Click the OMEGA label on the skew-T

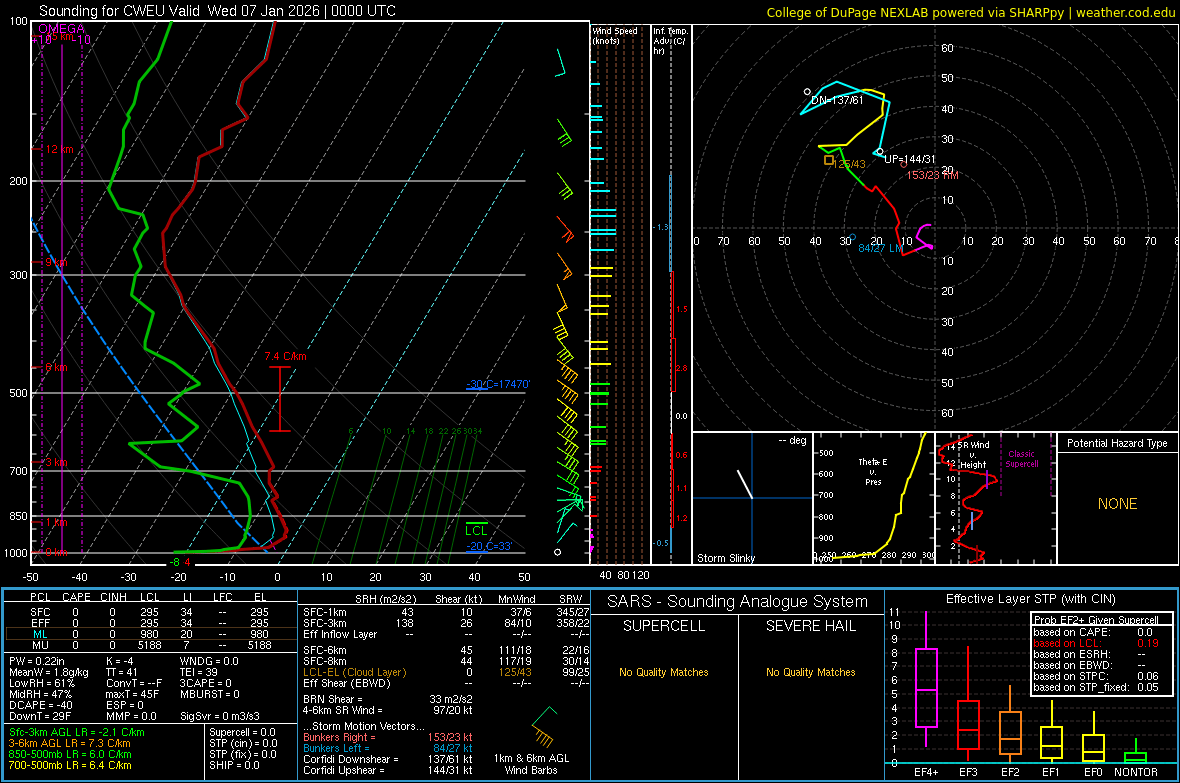click(61, 29)
